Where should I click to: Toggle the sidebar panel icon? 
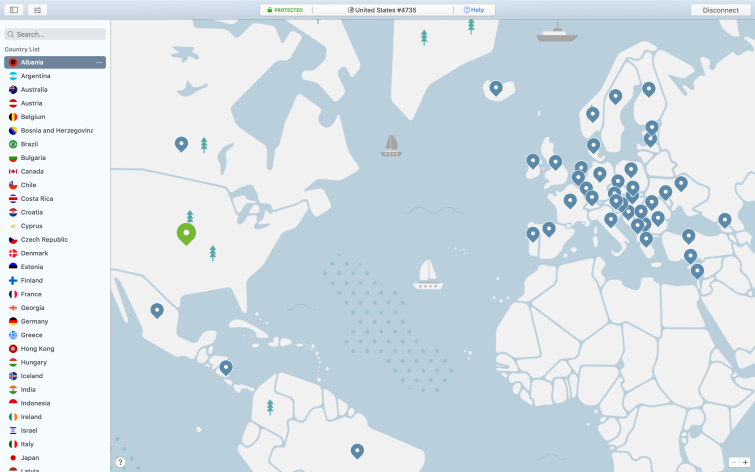[14, 10]
